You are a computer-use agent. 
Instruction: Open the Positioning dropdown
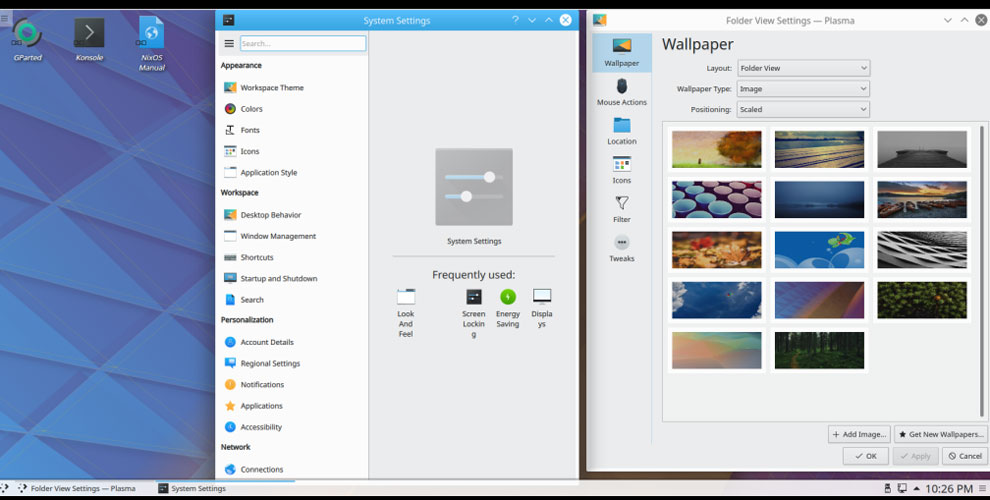[x=803, y=109]
